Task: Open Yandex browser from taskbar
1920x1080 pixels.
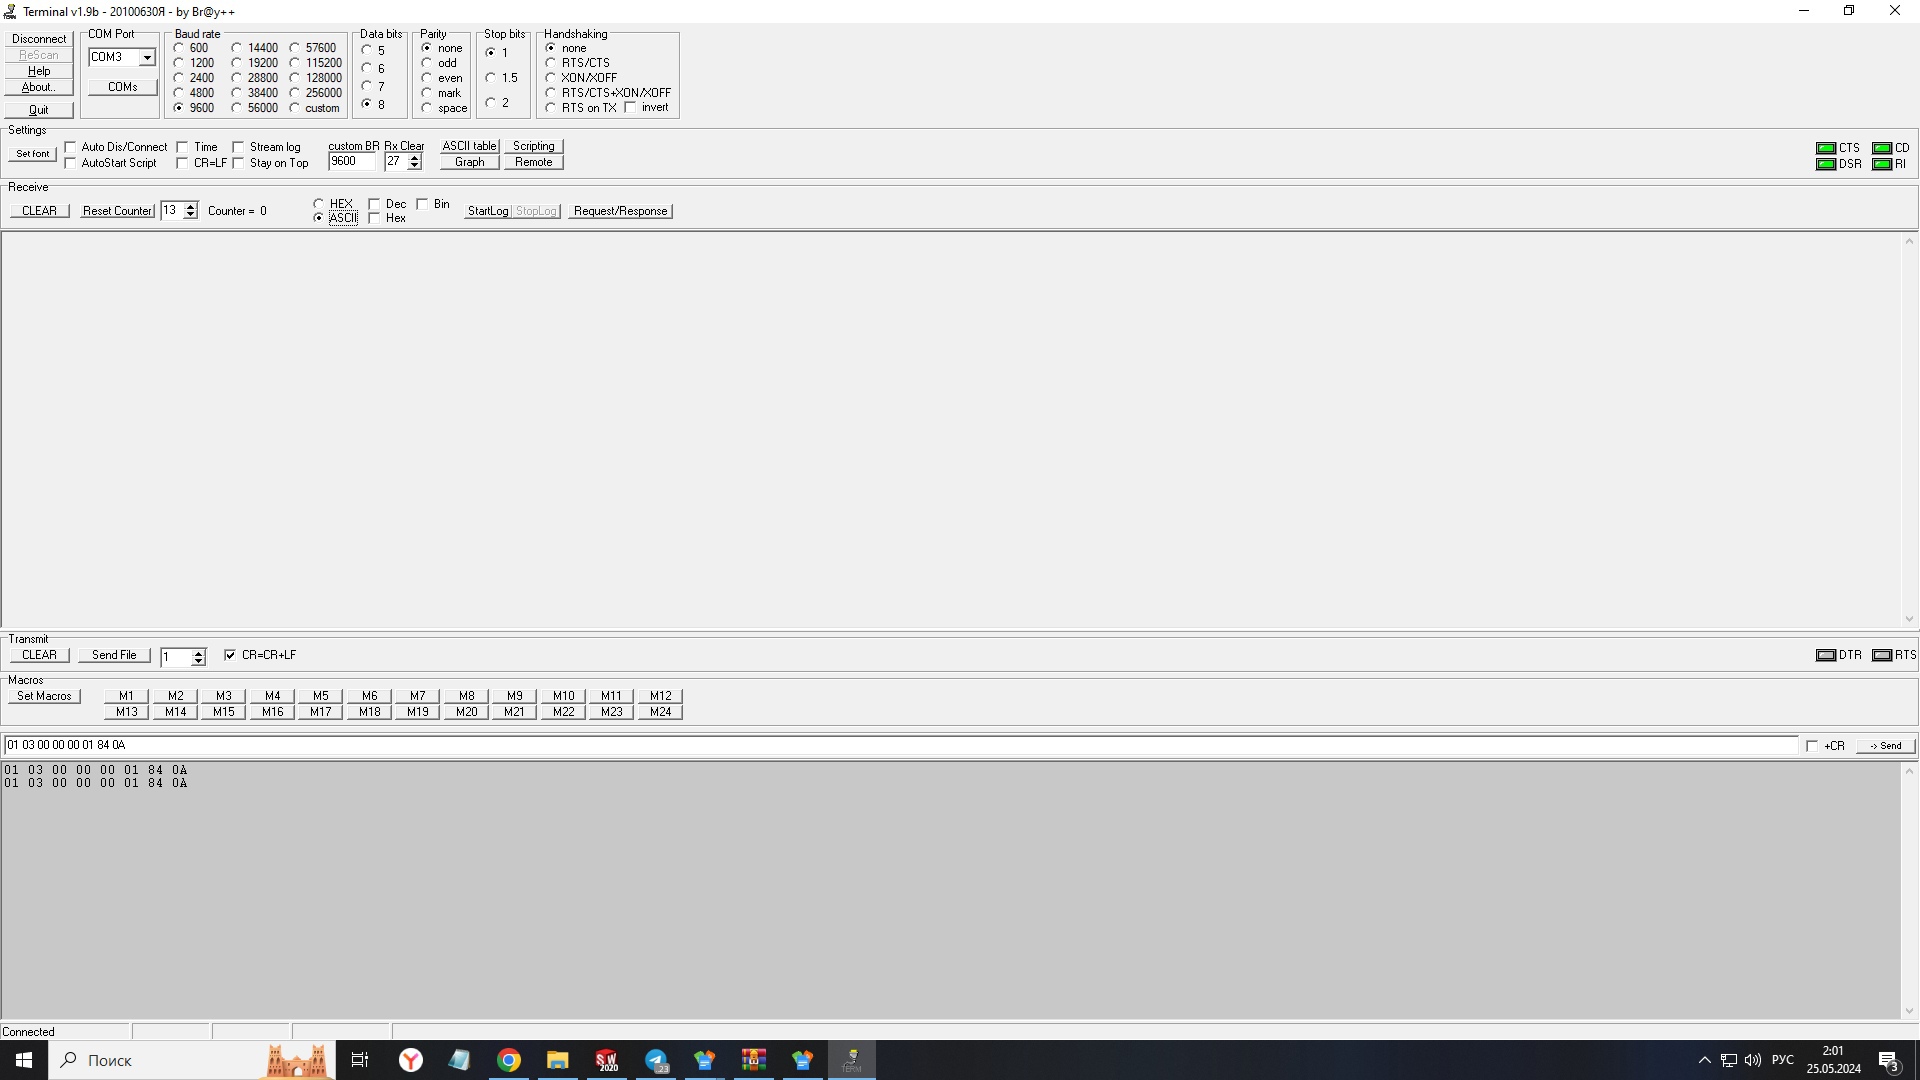Action: pyautogui.click(x=411, y=1060)
